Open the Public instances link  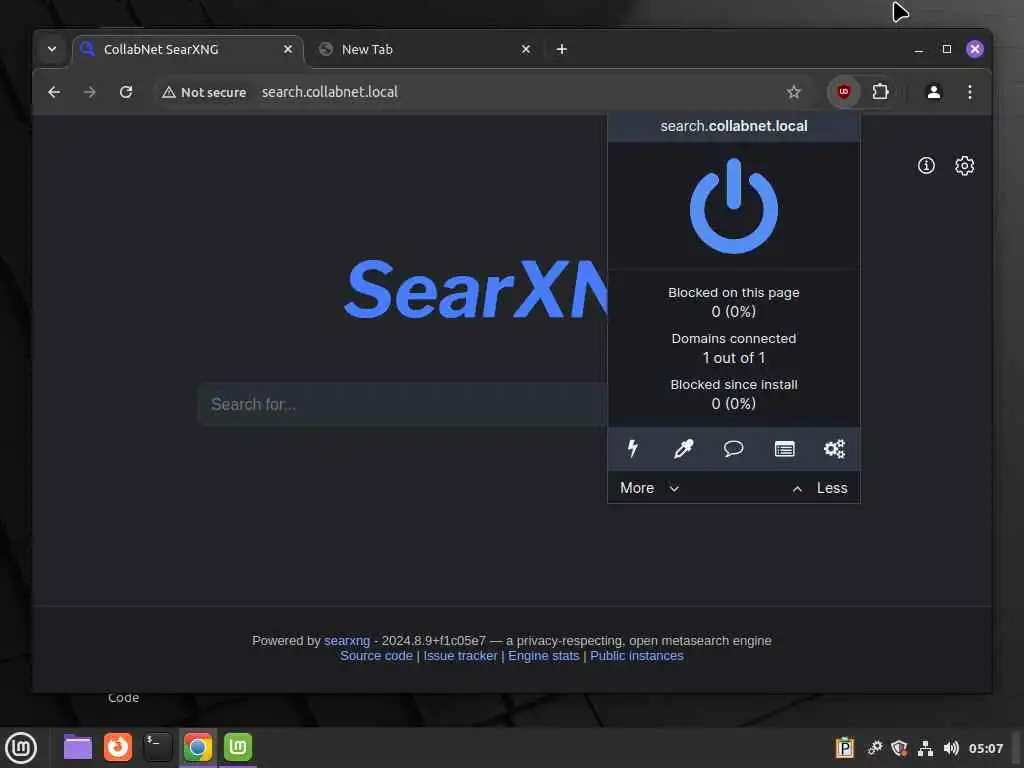click(x=637, y=656)
